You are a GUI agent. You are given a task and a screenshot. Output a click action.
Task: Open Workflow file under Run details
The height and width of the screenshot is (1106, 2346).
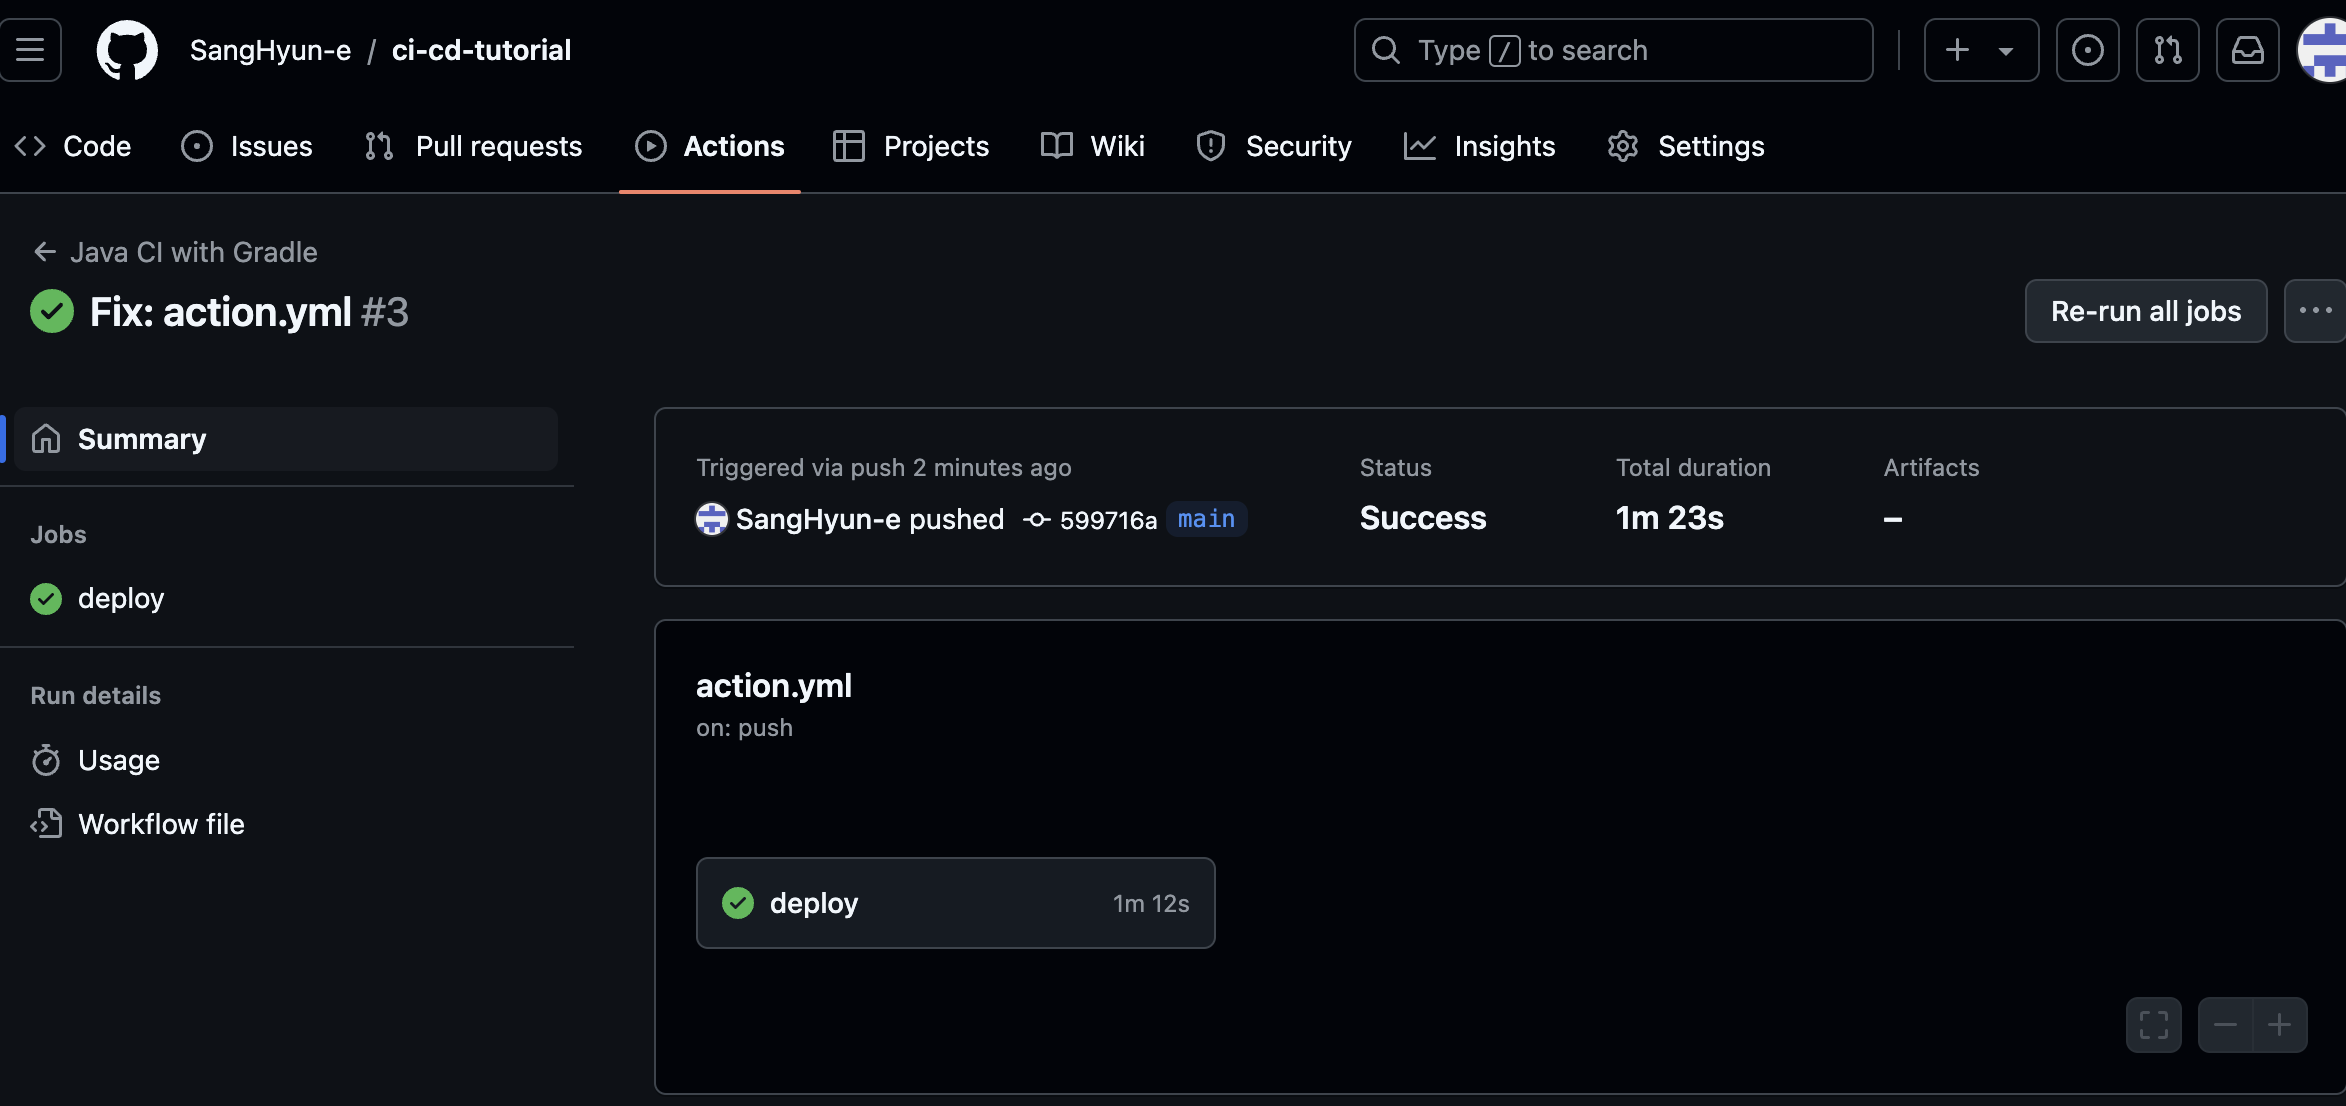click(160, 824)
